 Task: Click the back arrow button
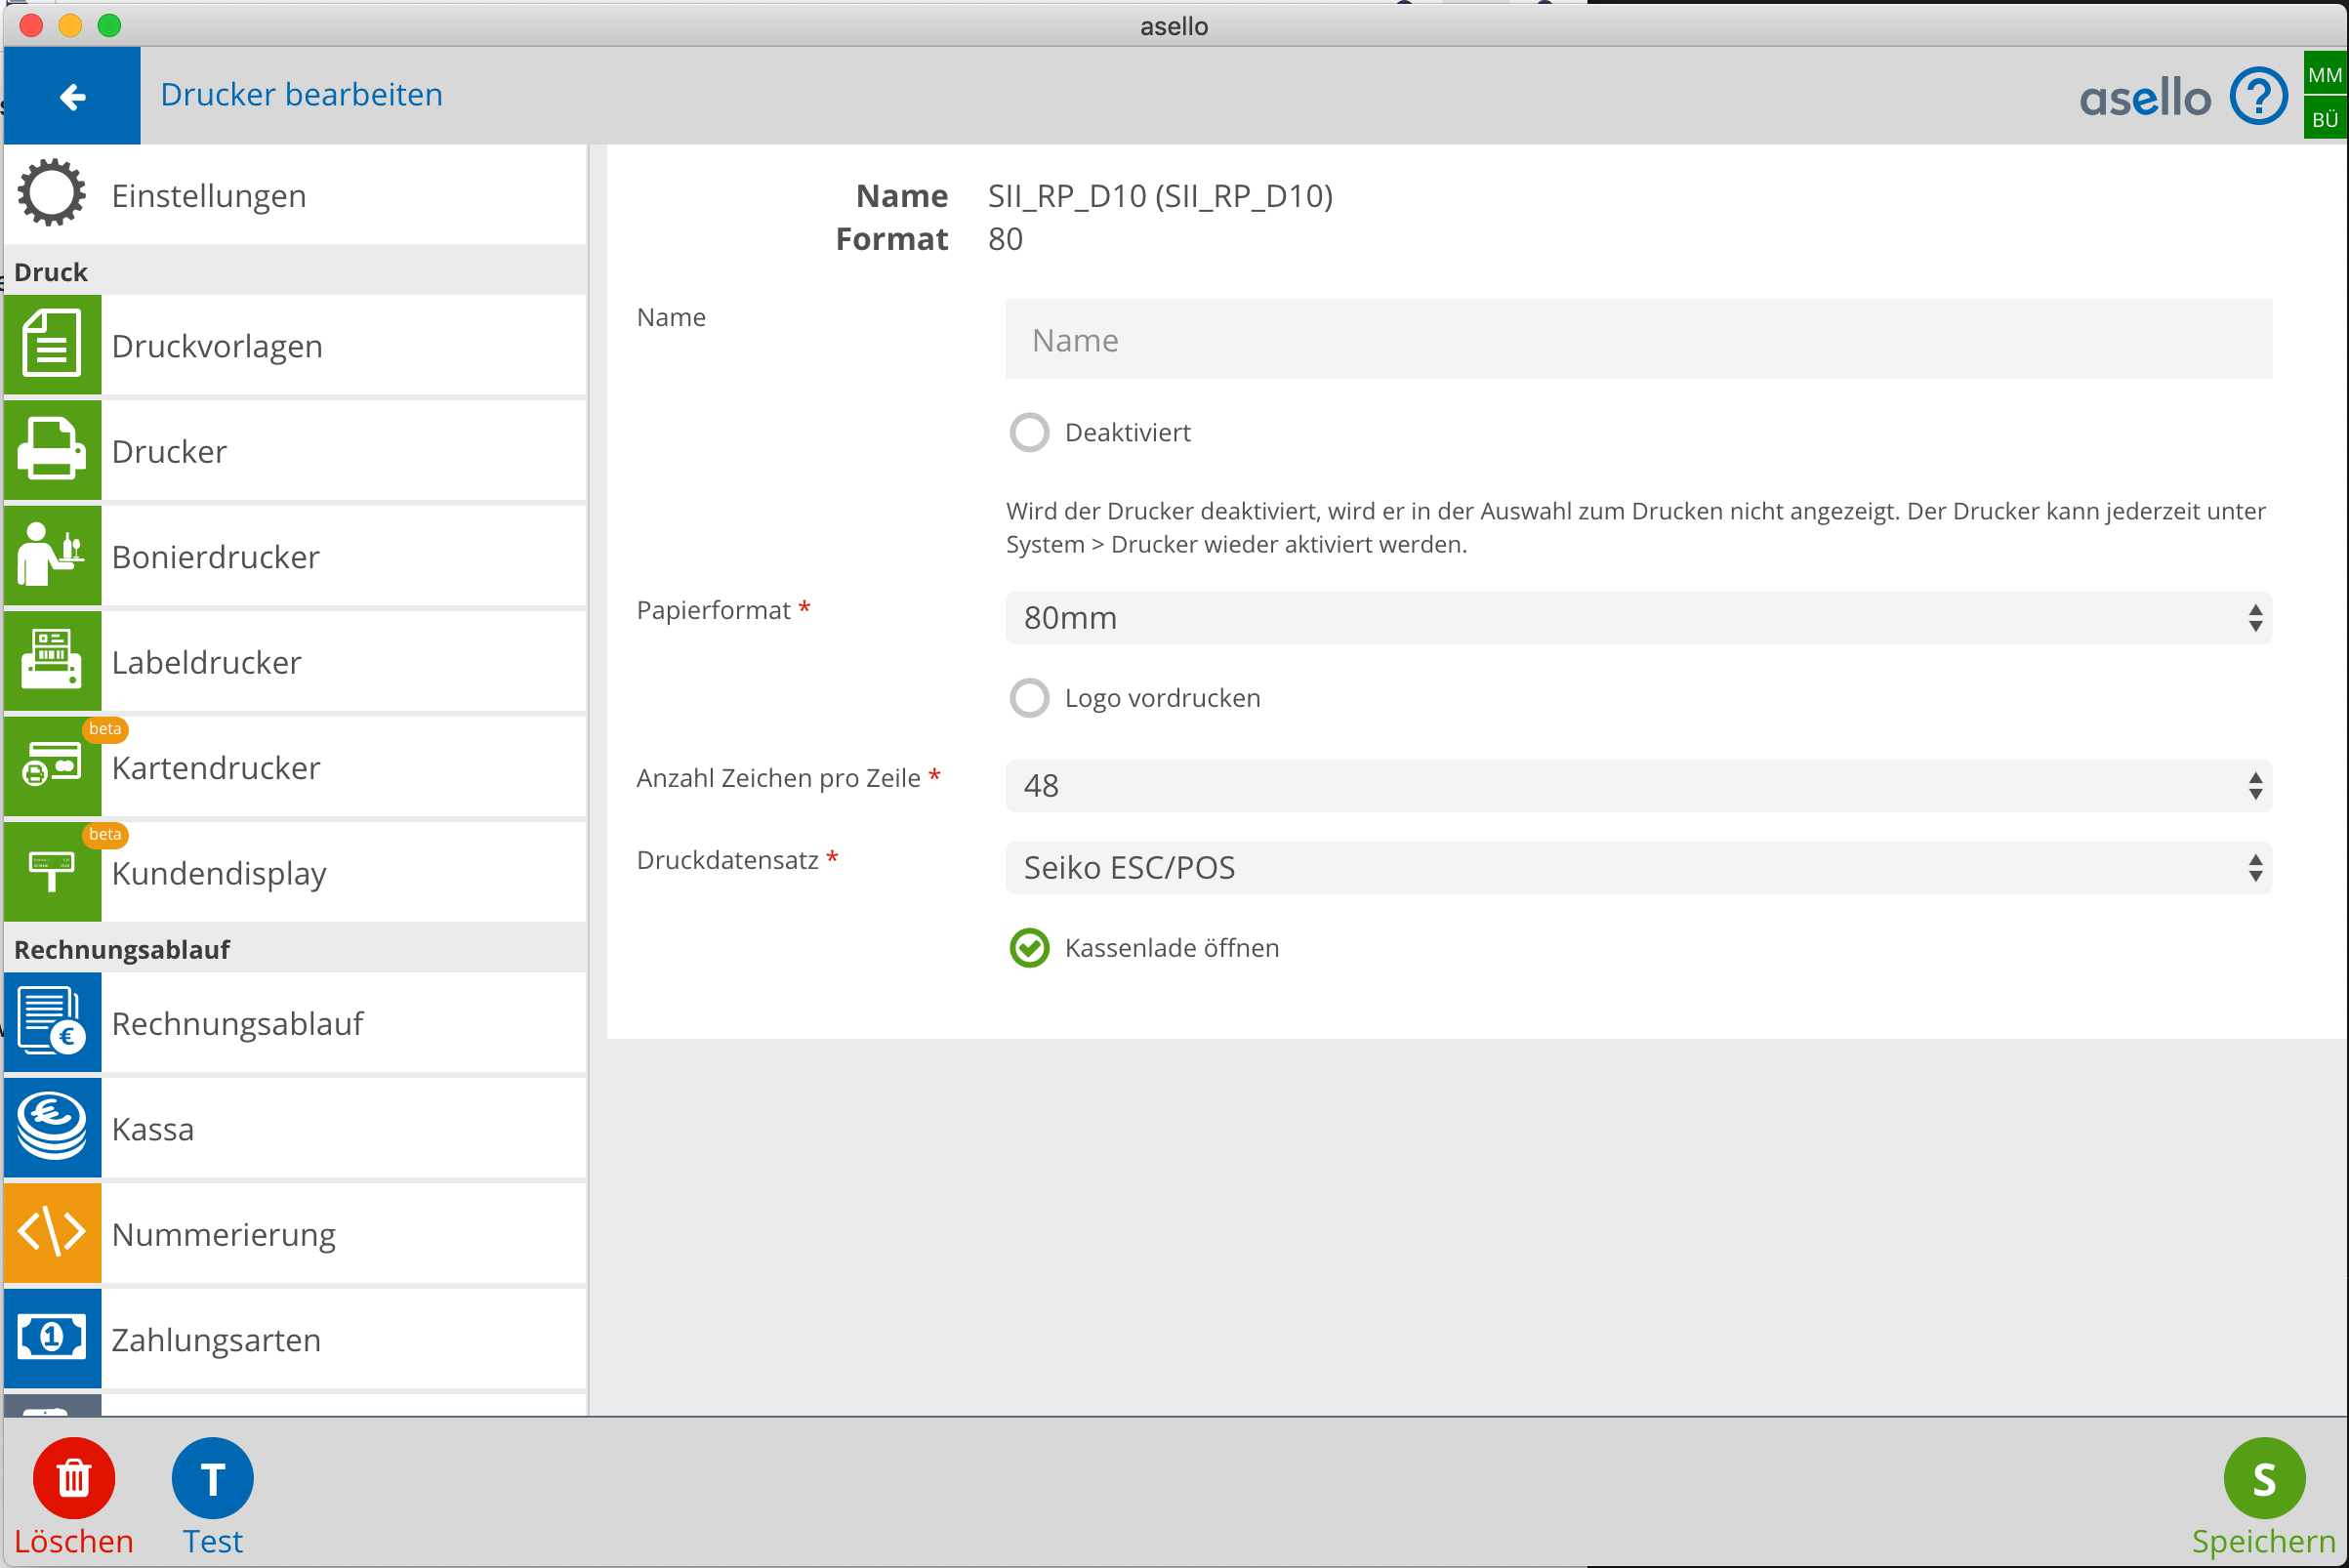click(72, 96)
